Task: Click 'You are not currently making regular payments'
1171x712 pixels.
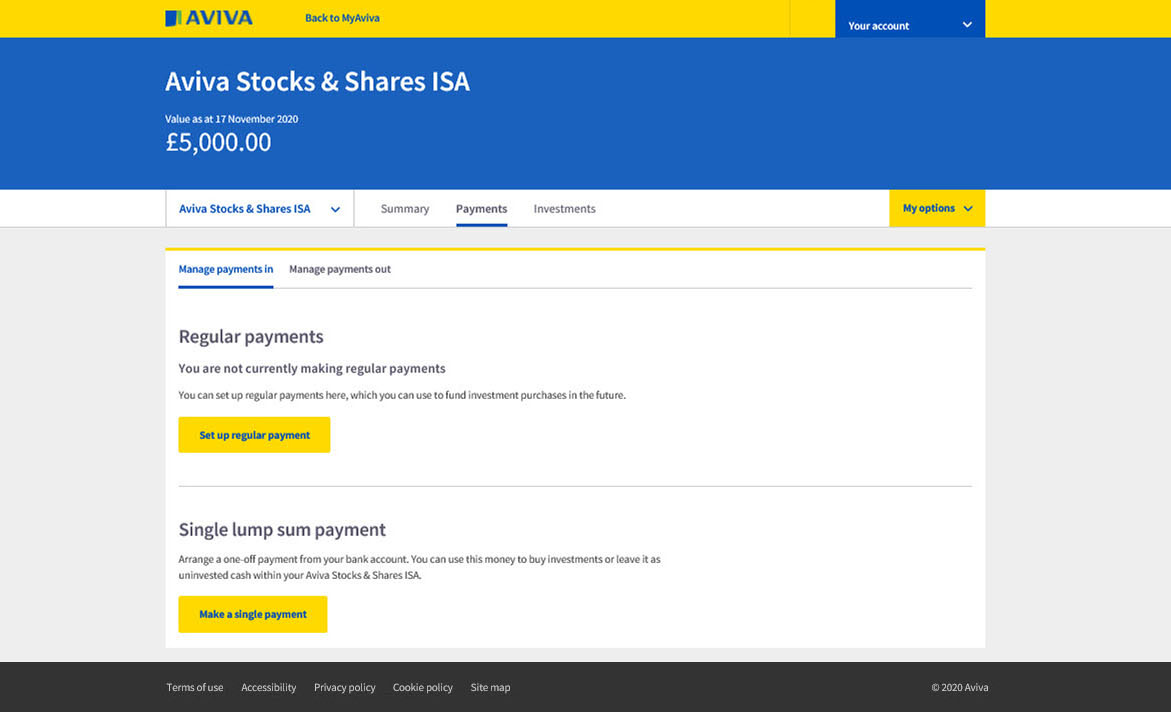Action: pos(312,368)
